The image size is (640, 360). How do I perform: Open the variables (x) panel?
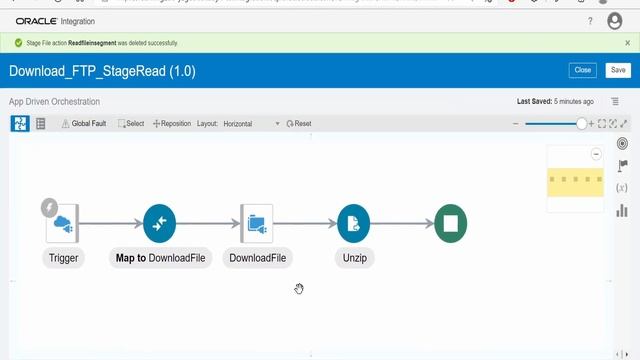(622, 188)
